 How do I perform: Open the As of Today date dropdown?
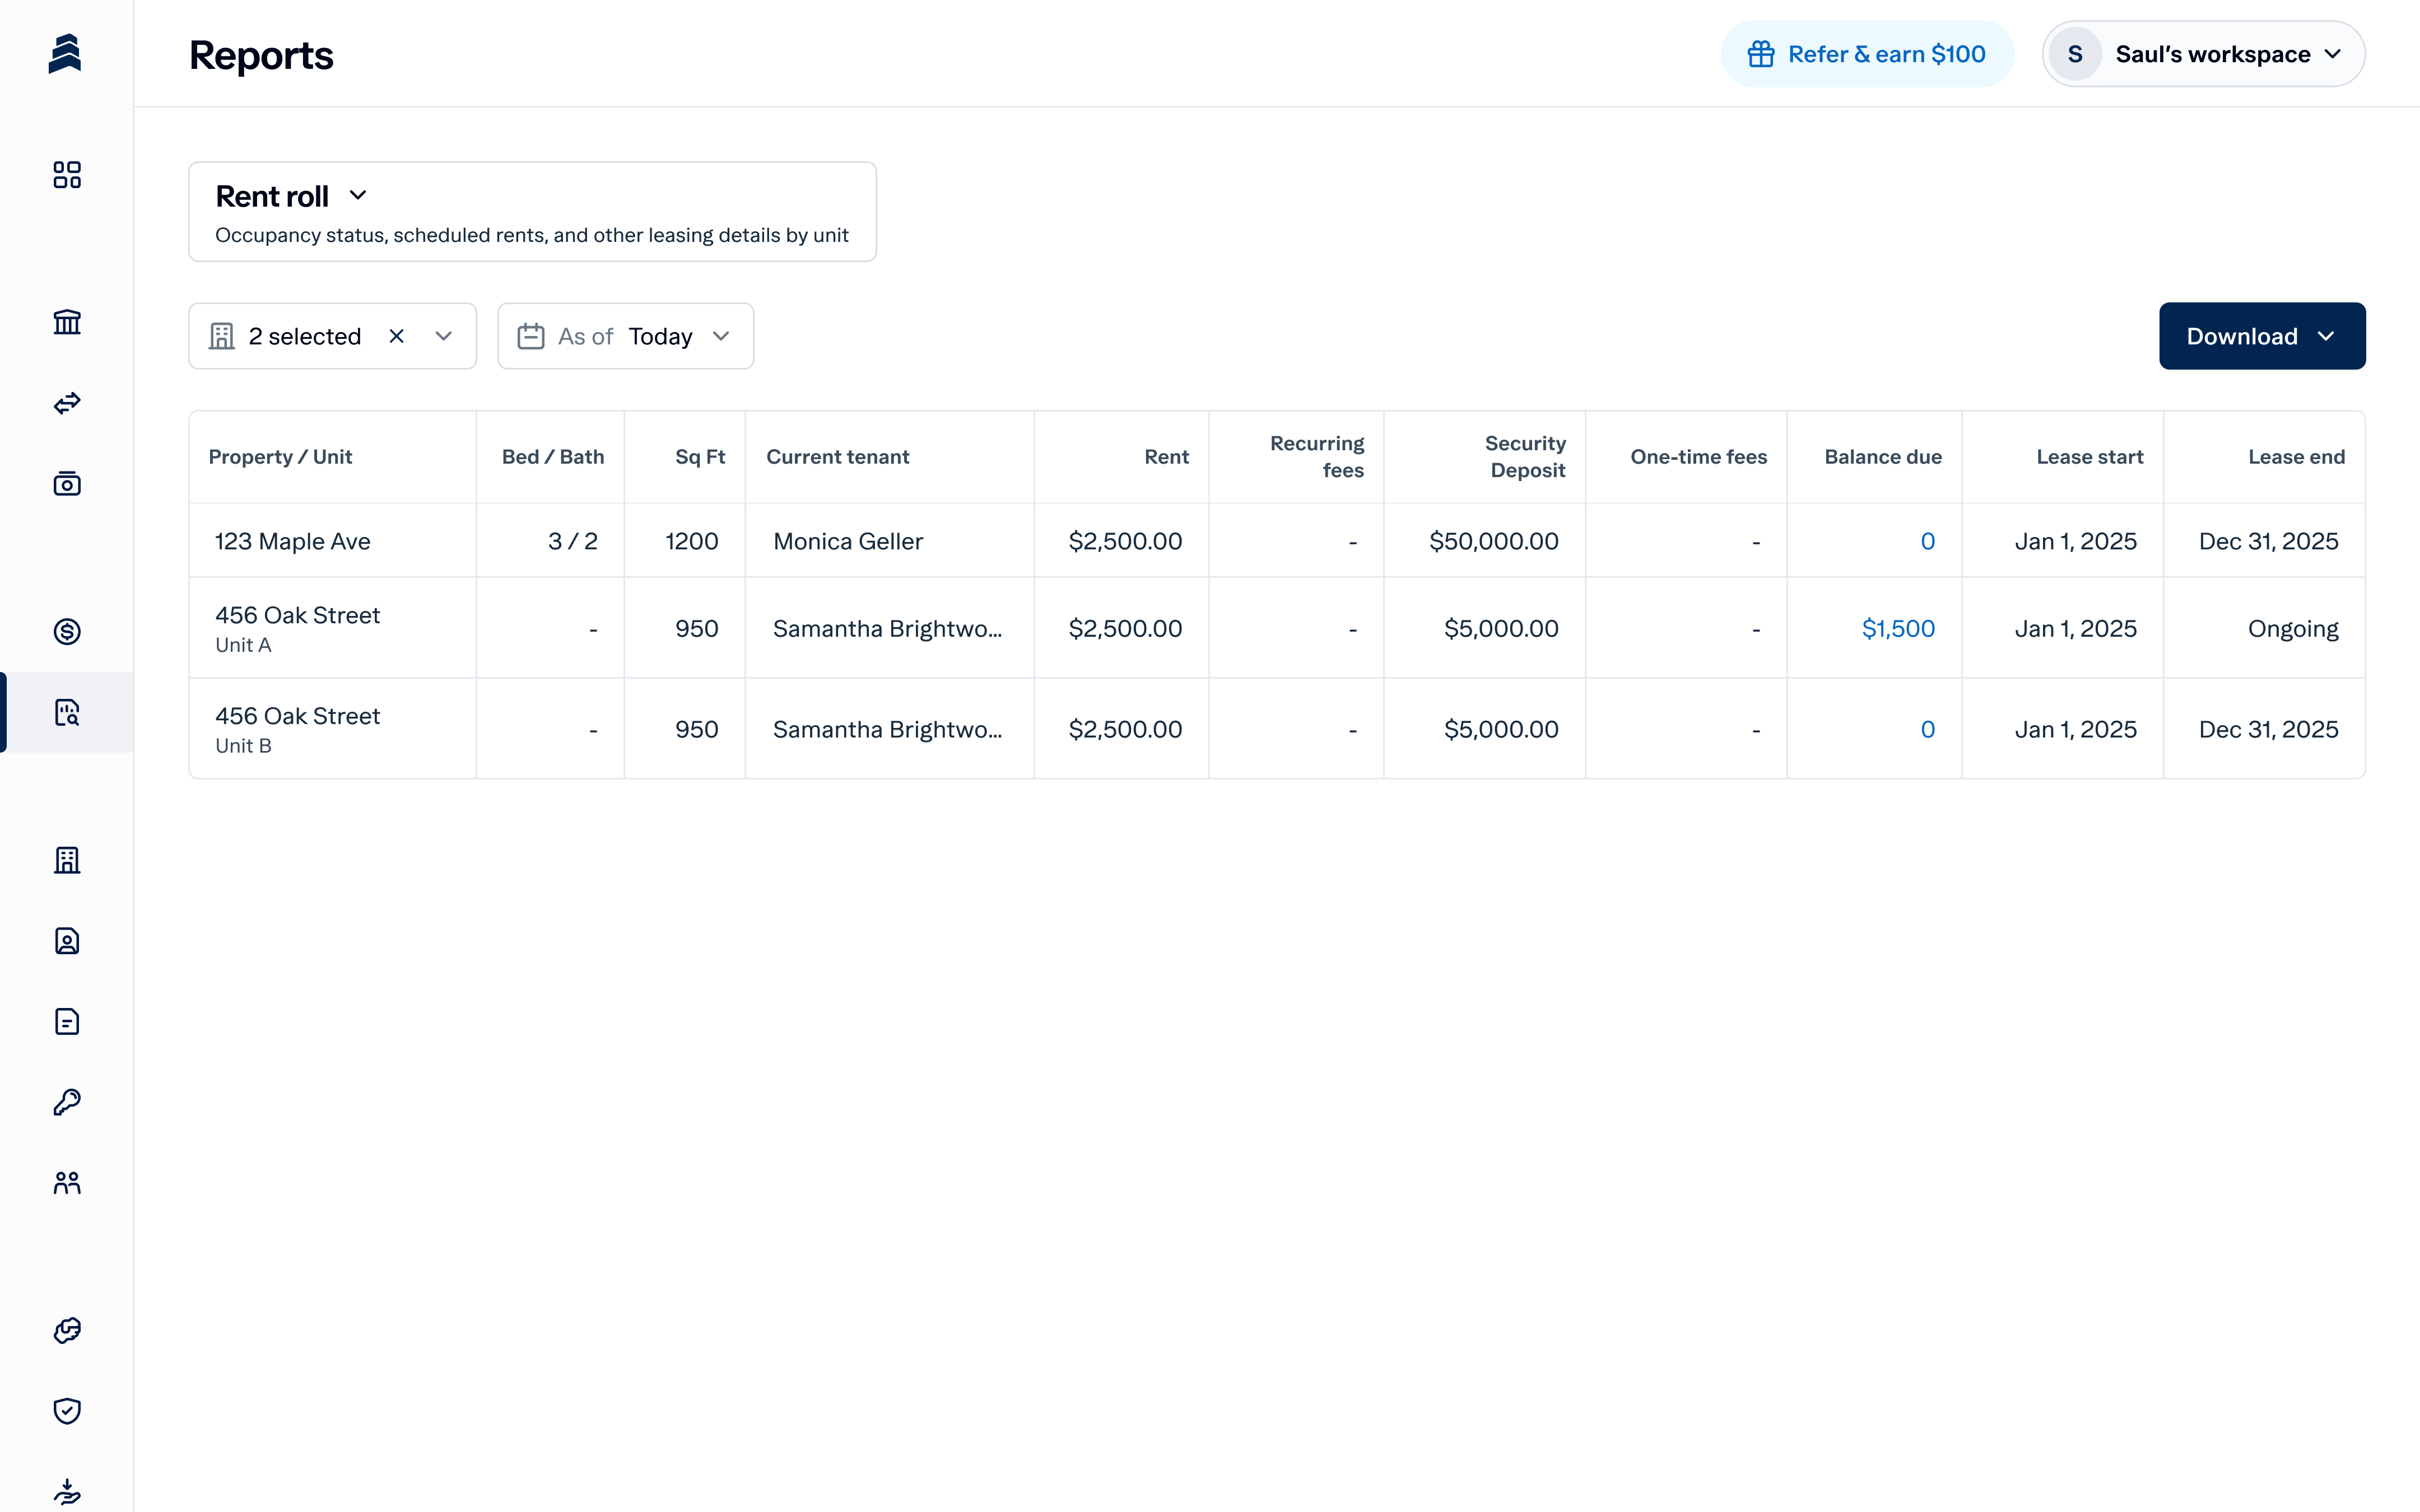(625, 336)
